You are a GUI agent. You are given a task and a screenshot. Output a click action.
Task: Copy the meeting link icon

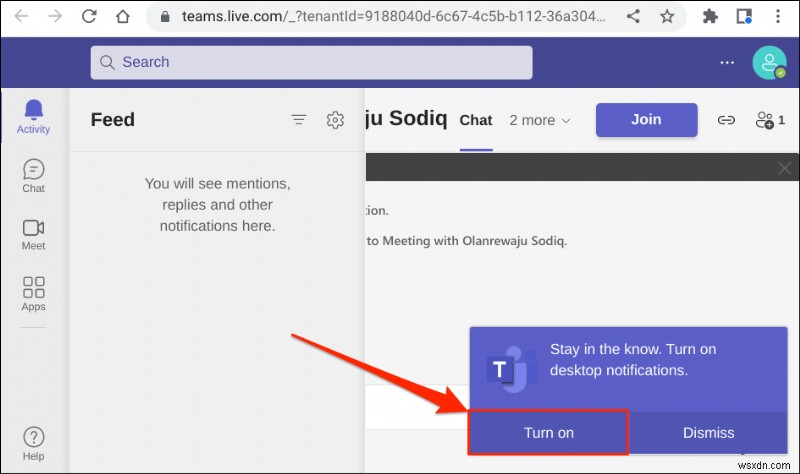[726, 120]
